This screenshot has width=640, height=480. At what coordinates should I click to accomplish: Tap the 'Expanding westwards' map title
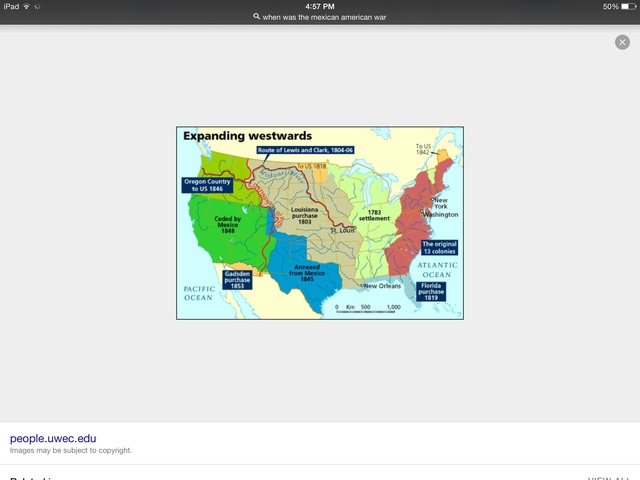click(x=247, y=136)
